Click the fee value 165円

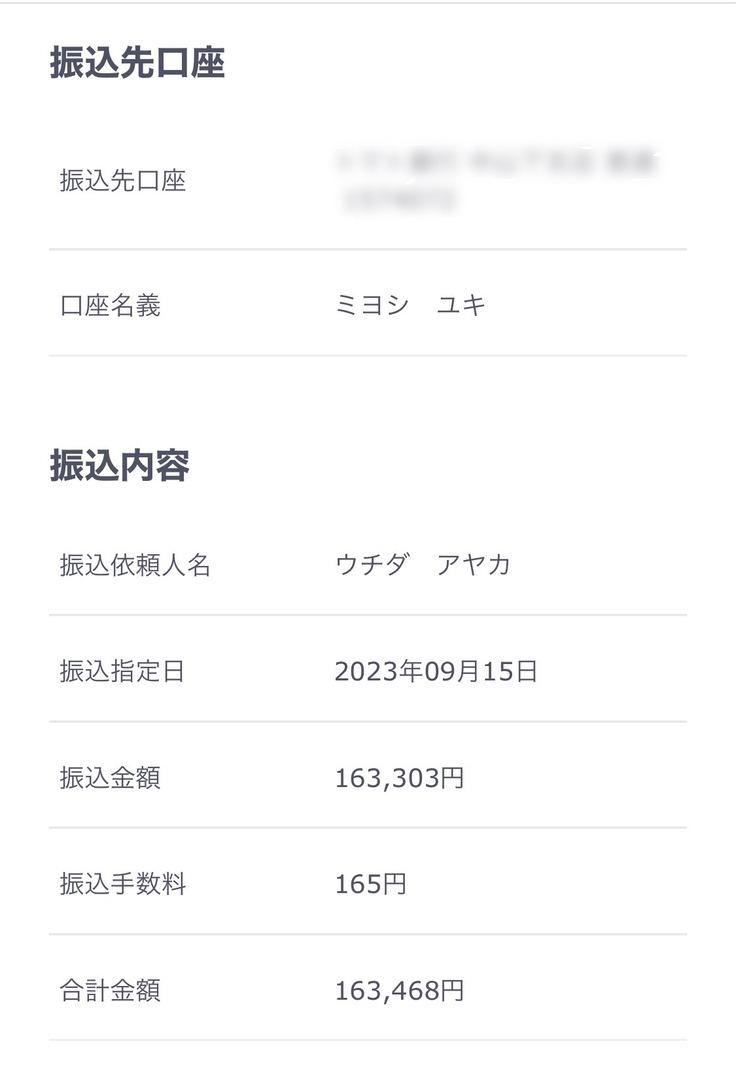[x=370, y=884]
